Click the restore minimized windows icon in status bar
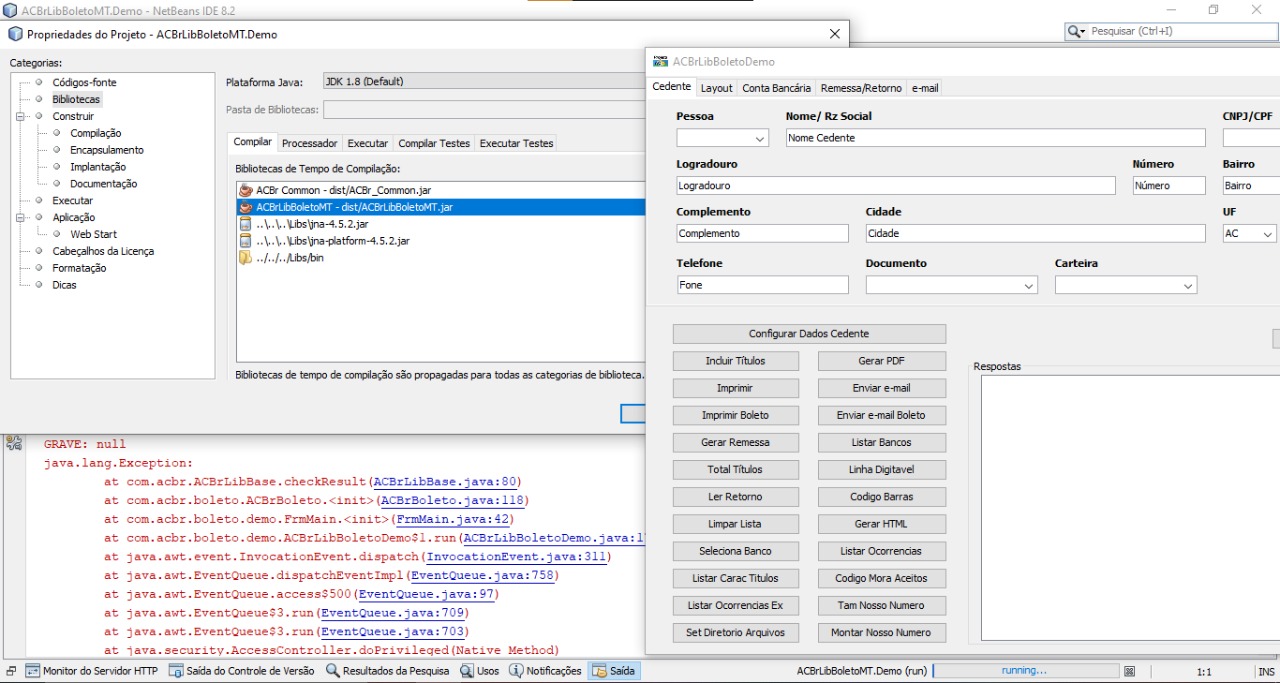Image resolution: width=1280 pixels, height=683 pixels. 11,671
